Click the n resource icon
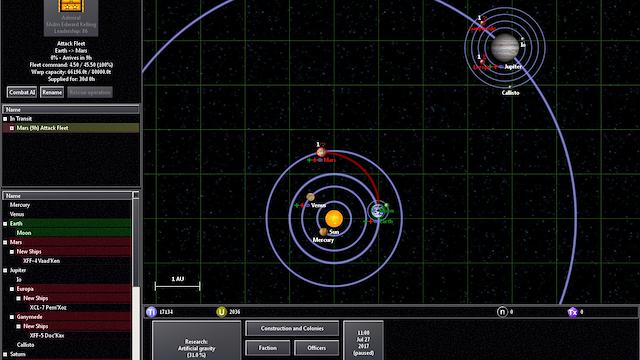The image size is (640, 360). (502, 312)
